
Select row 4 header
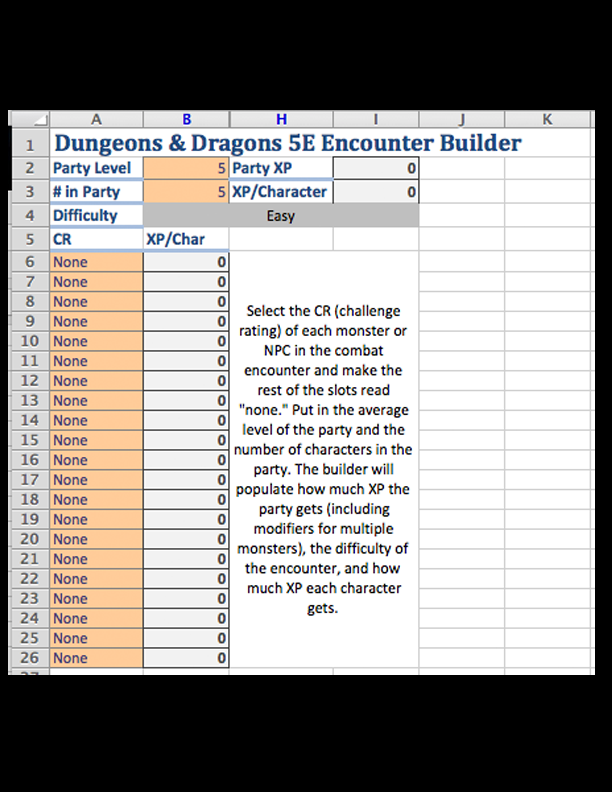pos(30,216)
